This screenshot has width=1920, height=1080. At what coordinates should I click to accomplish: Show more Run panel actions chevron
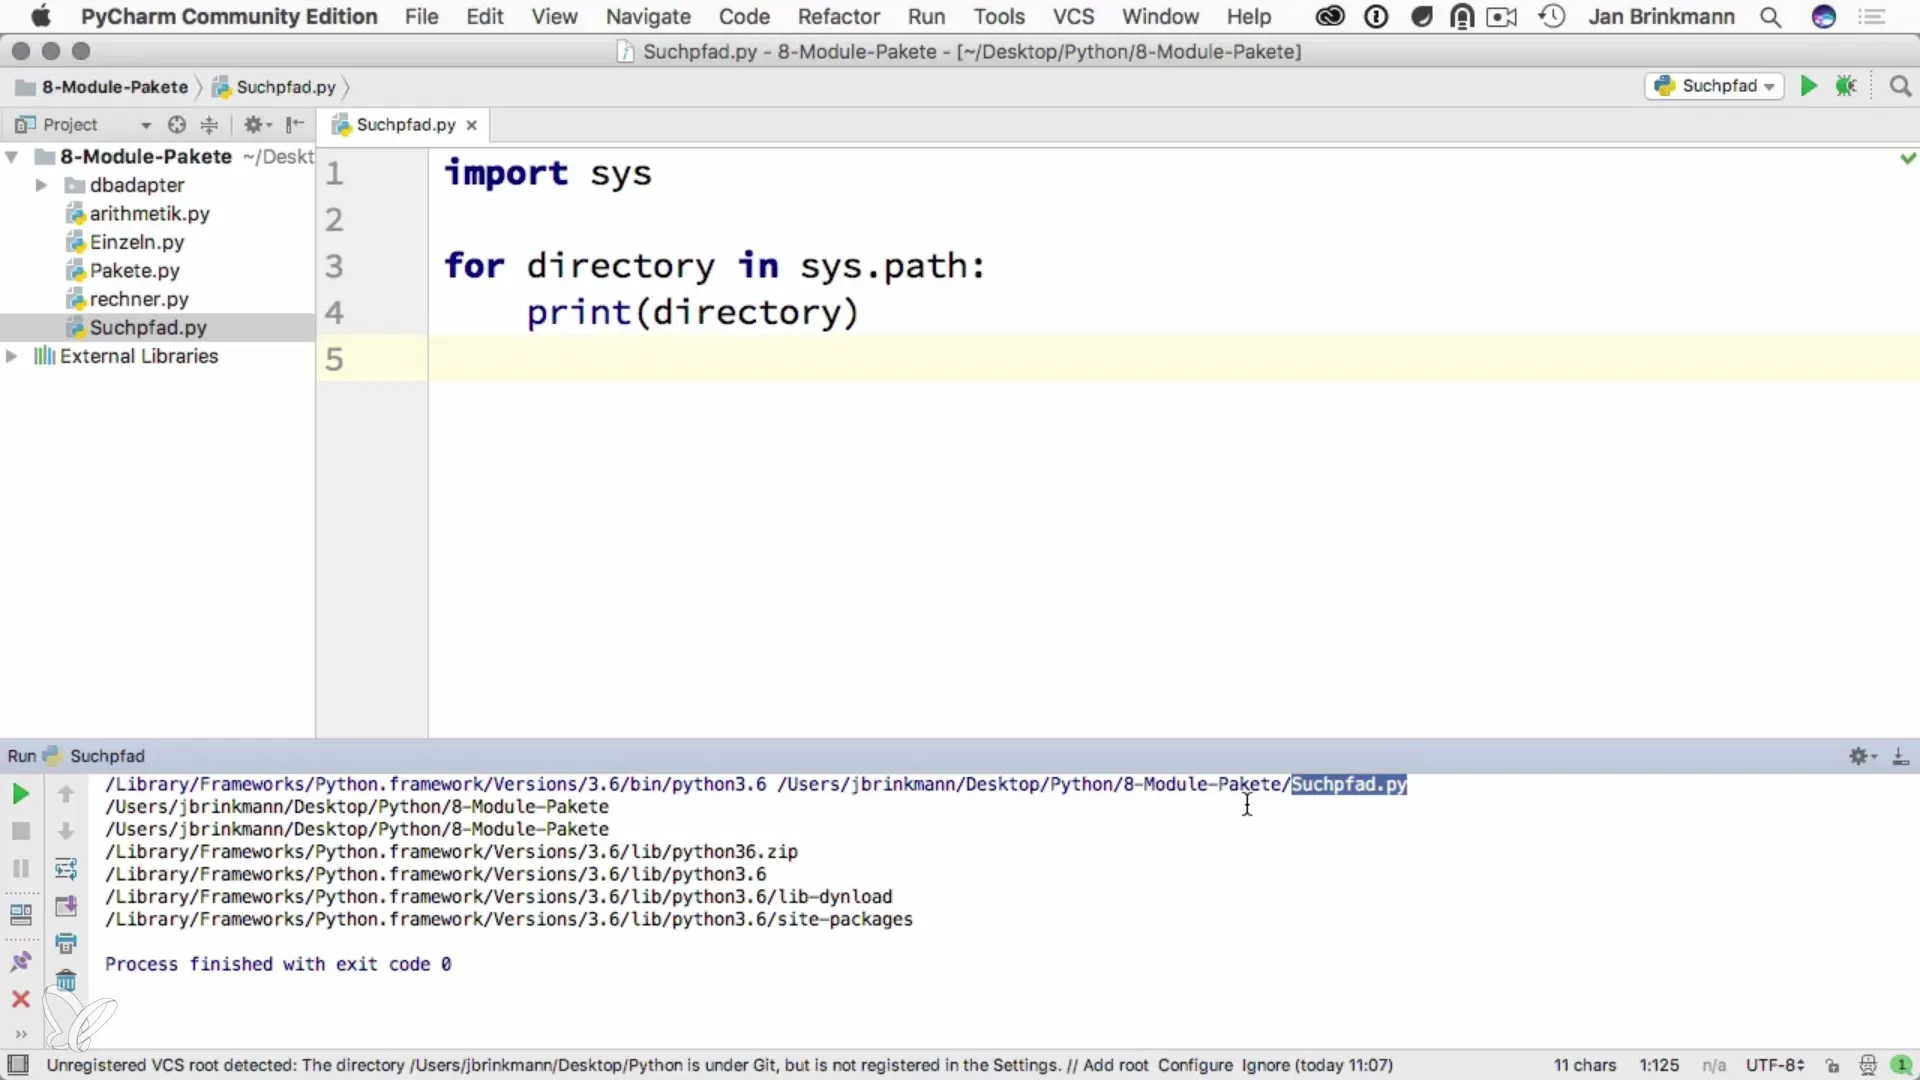pos(20,1034)
